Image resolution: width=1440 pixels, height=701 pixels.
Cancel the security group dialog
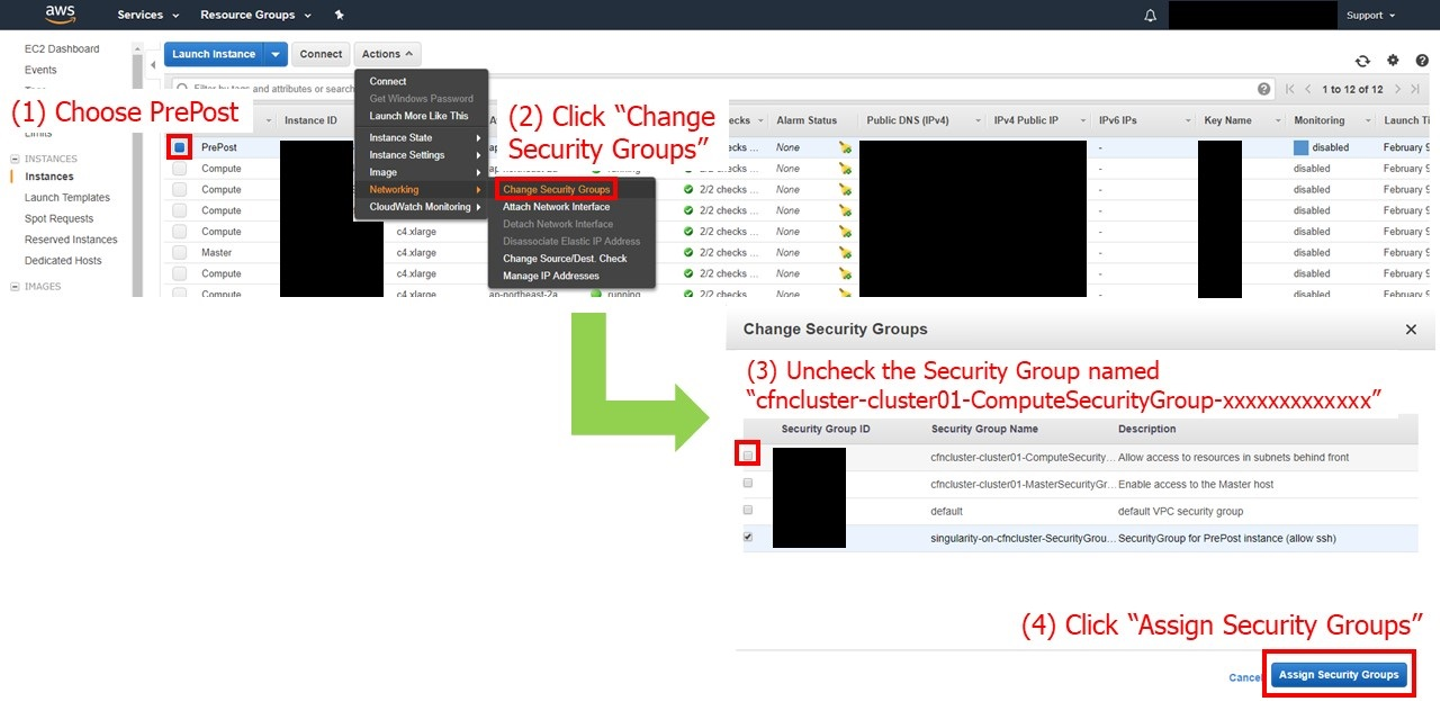point(1245,677)
